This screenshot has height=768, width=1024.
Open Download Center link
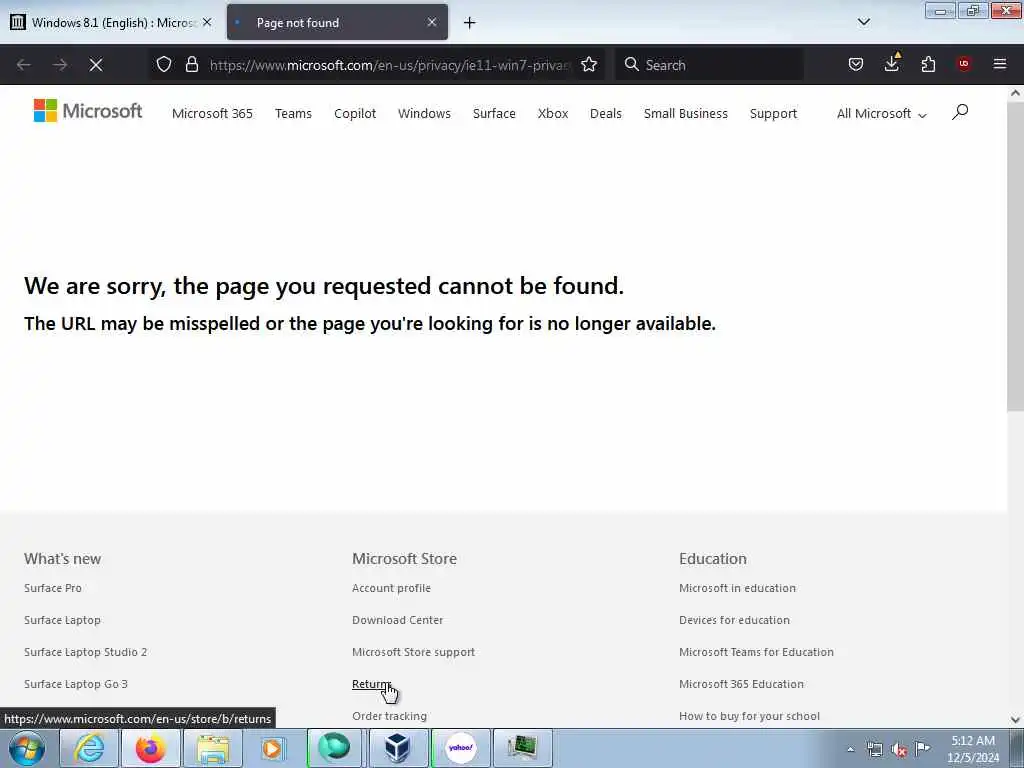[398, 620]
